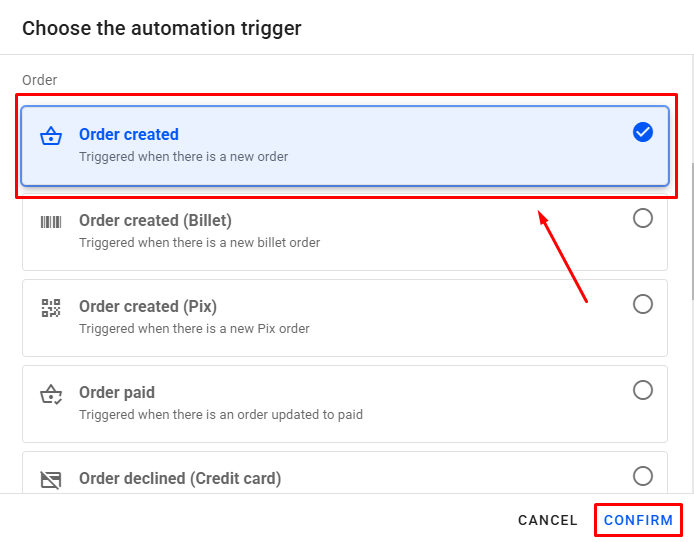Choose the Order created trigger title
The width and height of the screenshot is (694, 542).
tap(129, 135)
